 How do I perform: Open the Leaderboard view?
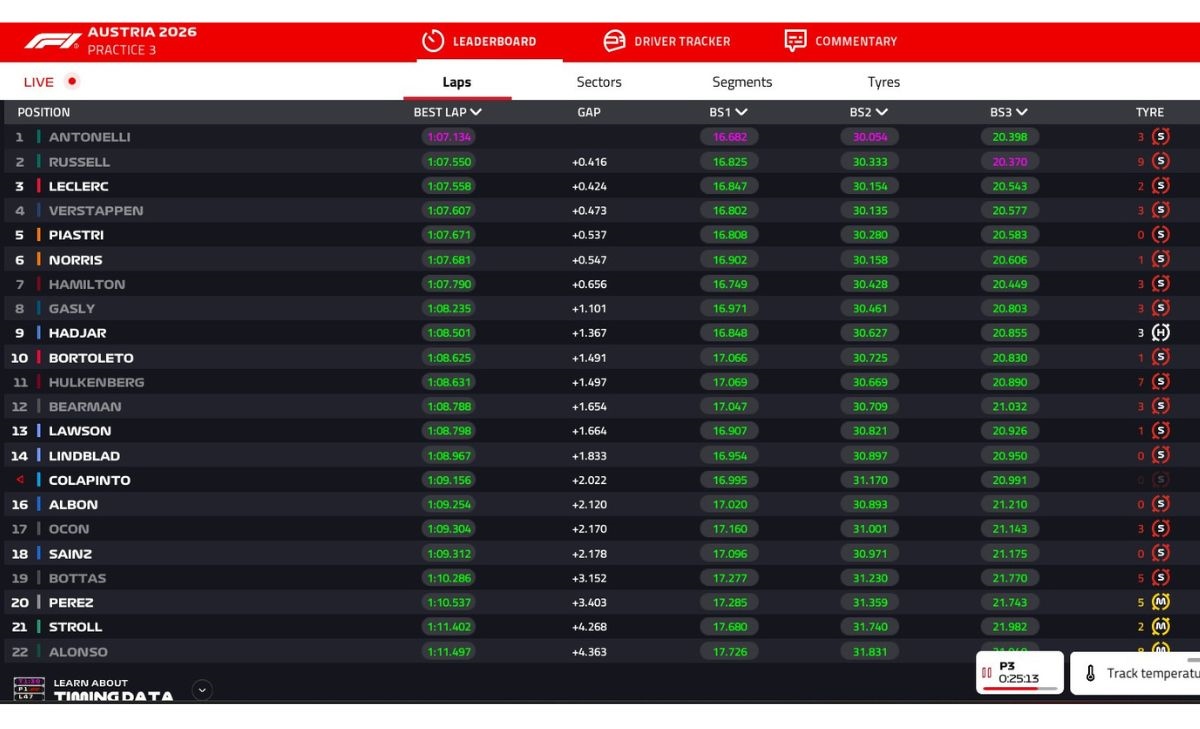coord(478,41)
